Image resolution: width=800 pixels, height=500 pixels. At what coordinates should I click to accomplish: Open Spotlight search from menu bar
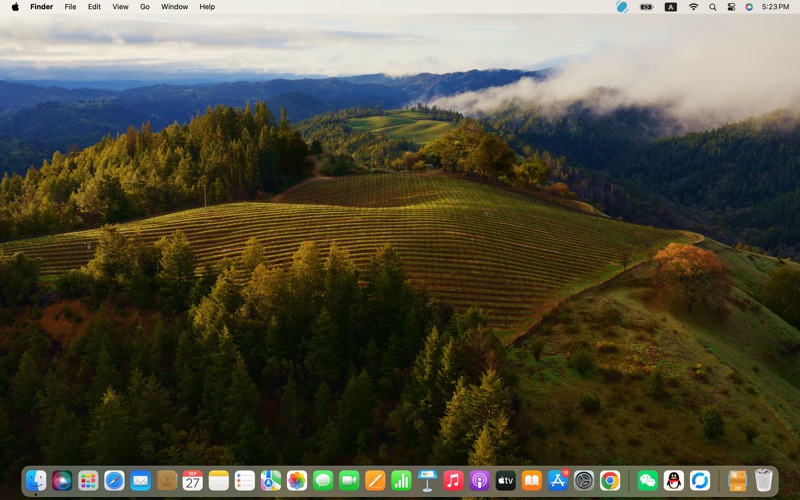coord(713,7)
